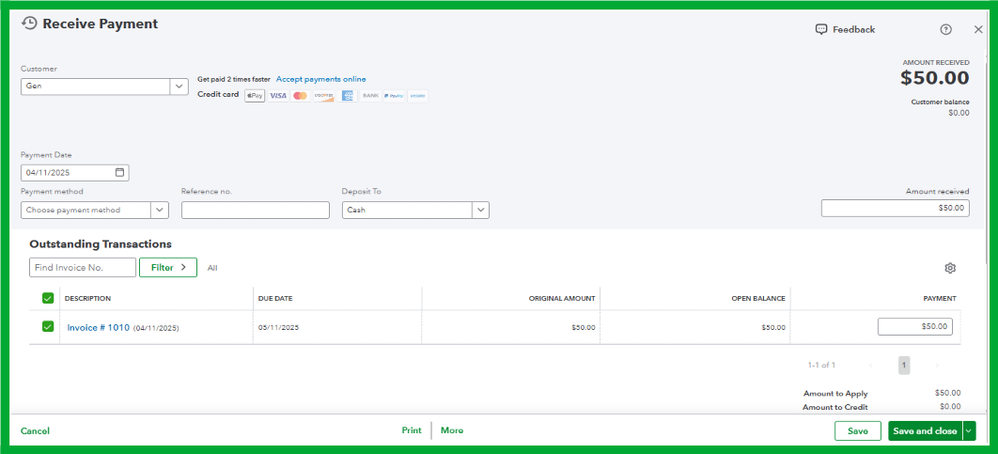Toggle the select-all transactions checkbox
Viewport: 998px width, 454px height.
tap(47, 298)
